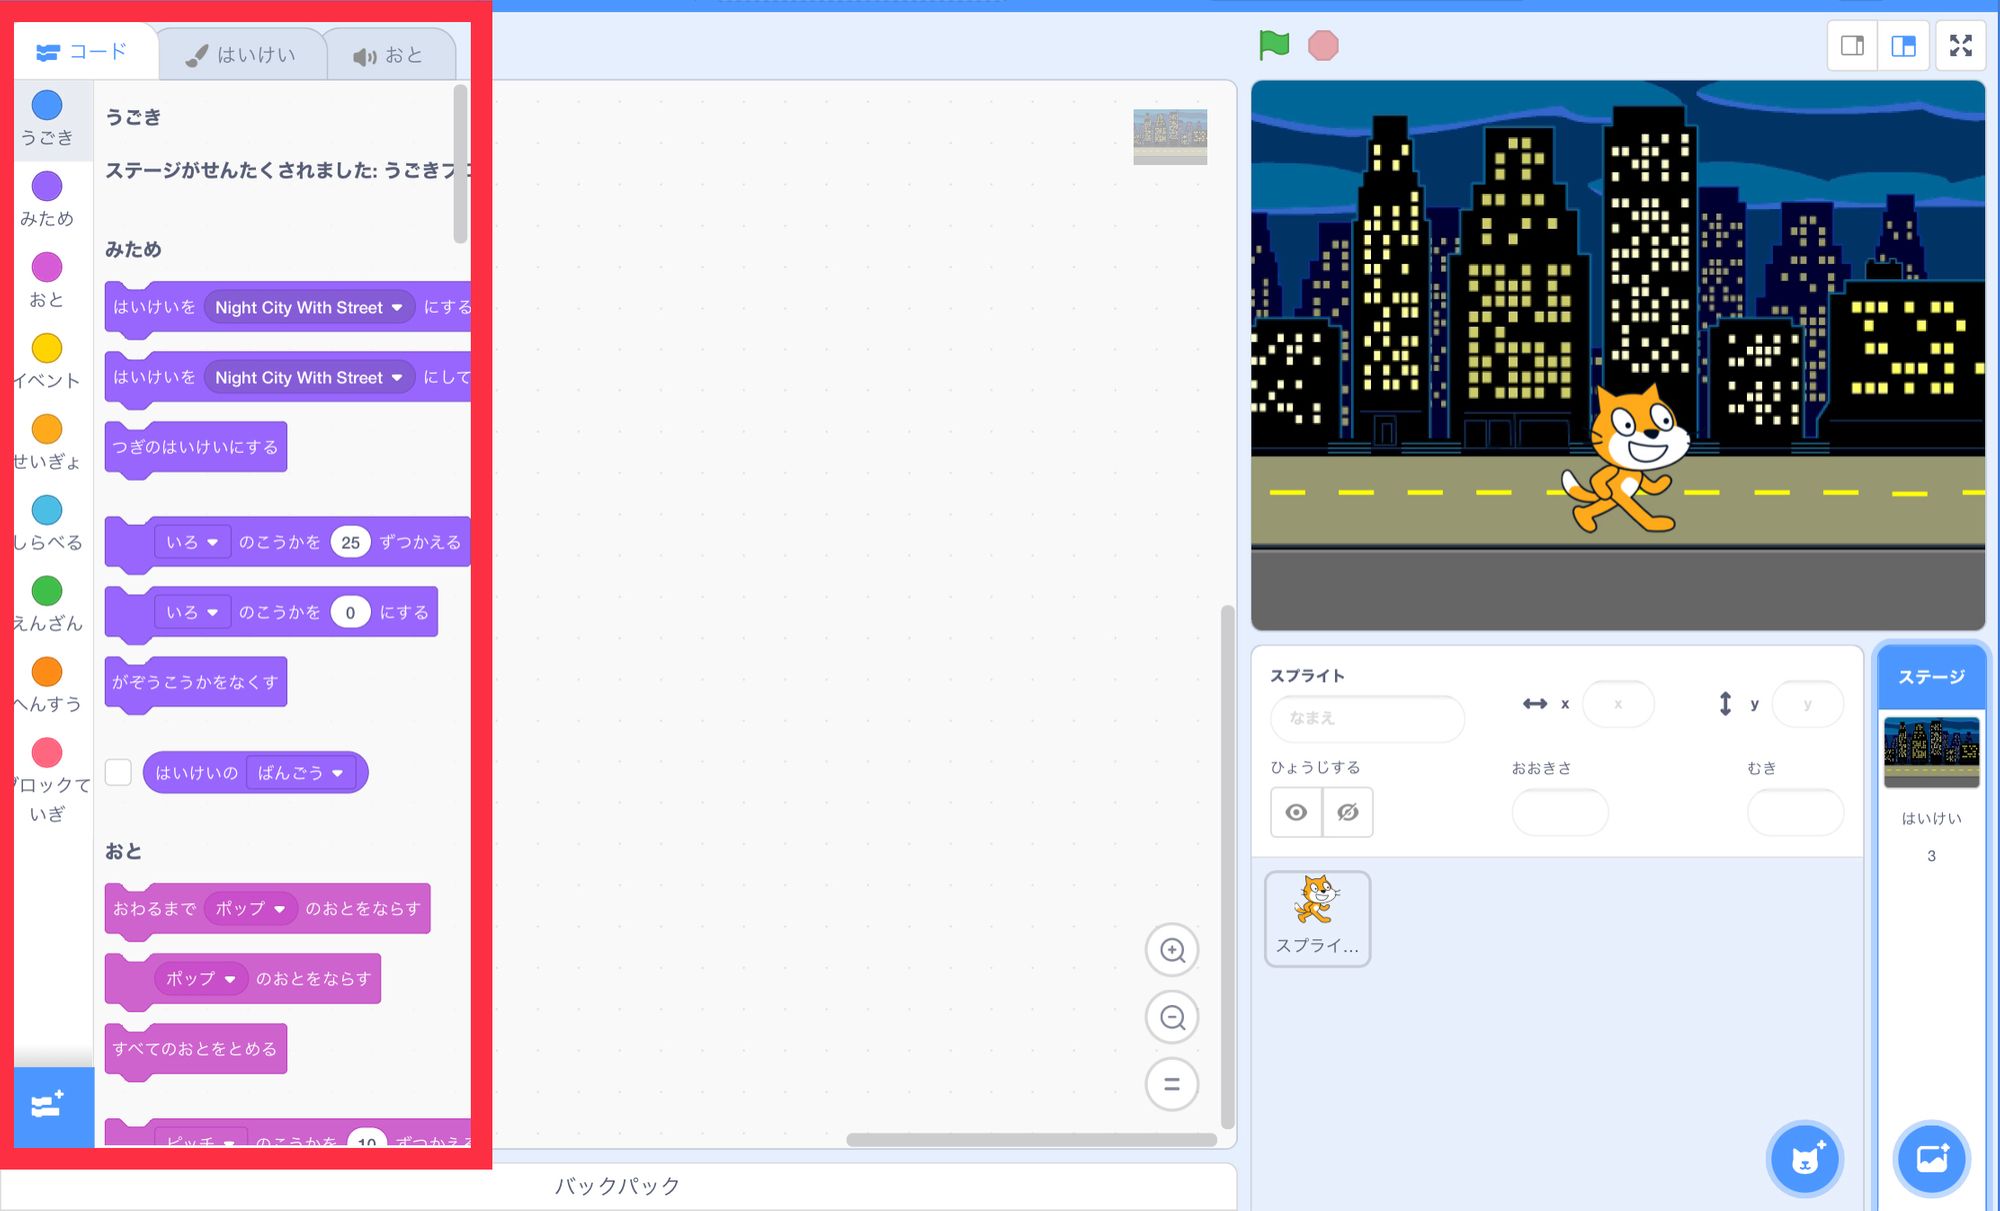Hide sprite using crossed-eye icon
2000x1211 pixels.
[x=1348, y=812]
